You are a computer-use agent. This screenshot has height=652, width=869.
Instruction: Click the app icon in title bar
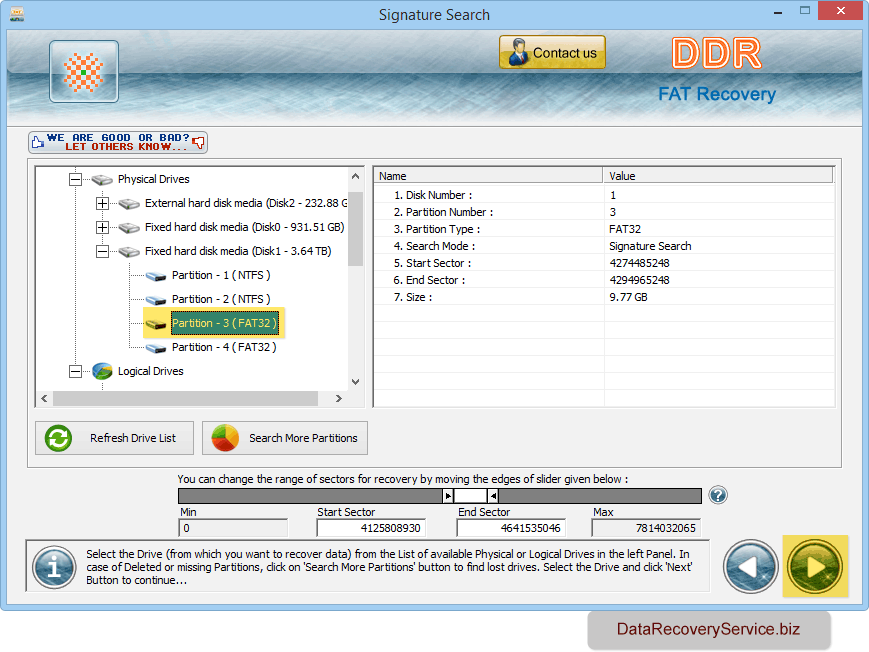pos(17,14)
